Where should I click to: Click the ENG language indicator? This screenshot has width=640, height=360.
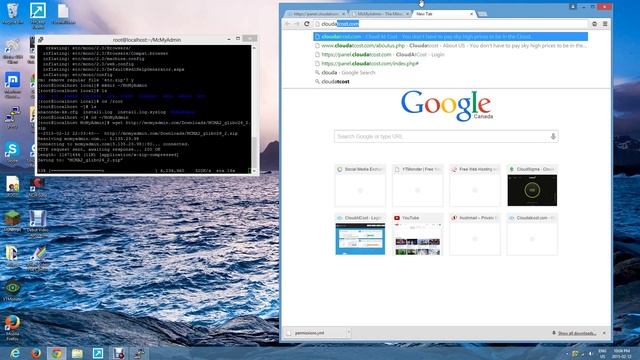click(x=602, y=353)
